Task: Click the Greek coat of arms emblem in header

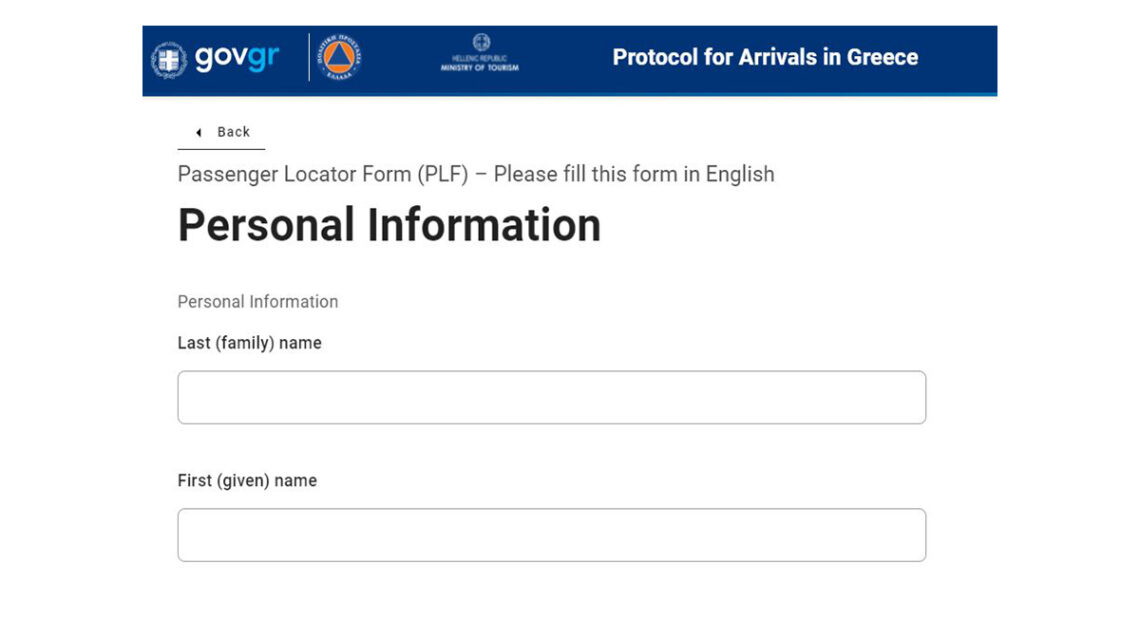Action: tap(170, 58)
